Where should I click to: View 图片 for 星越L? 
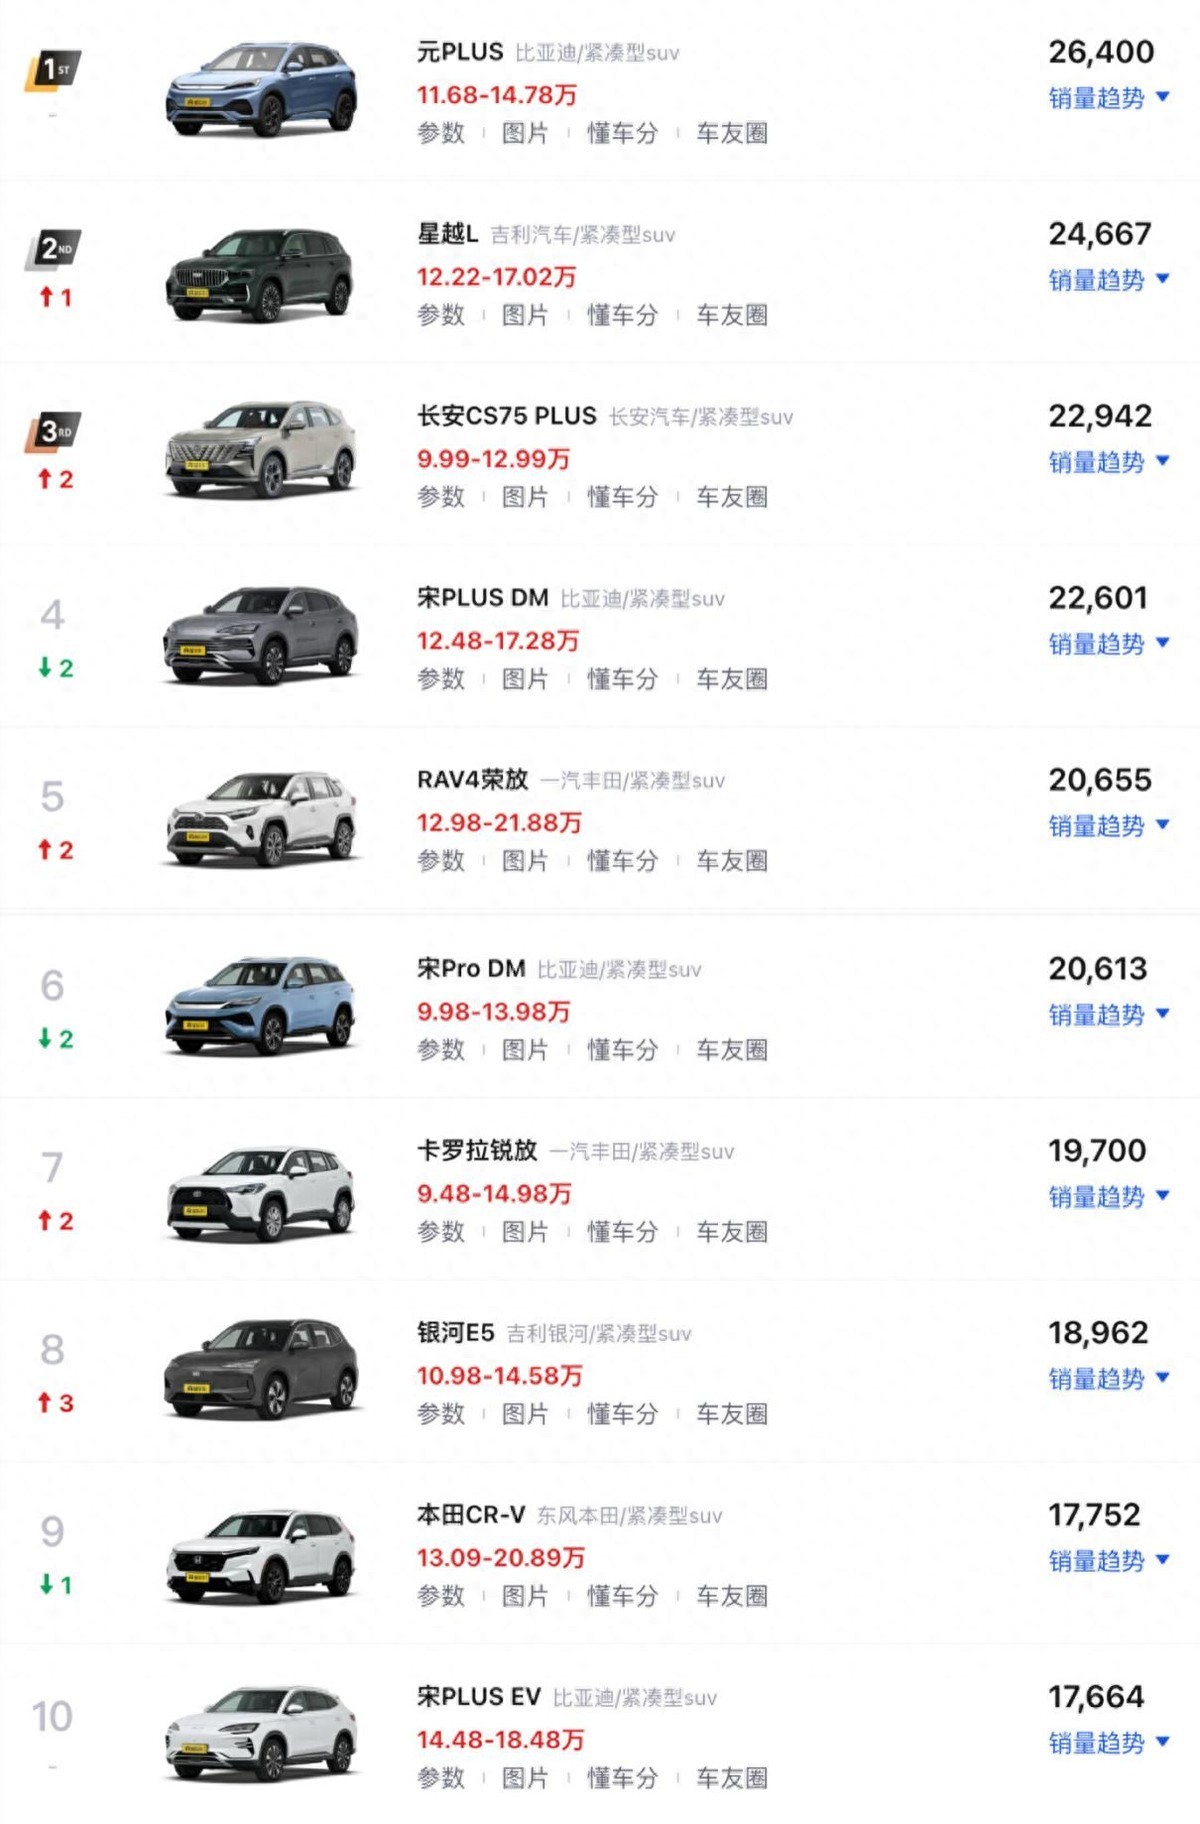(525, 315)
